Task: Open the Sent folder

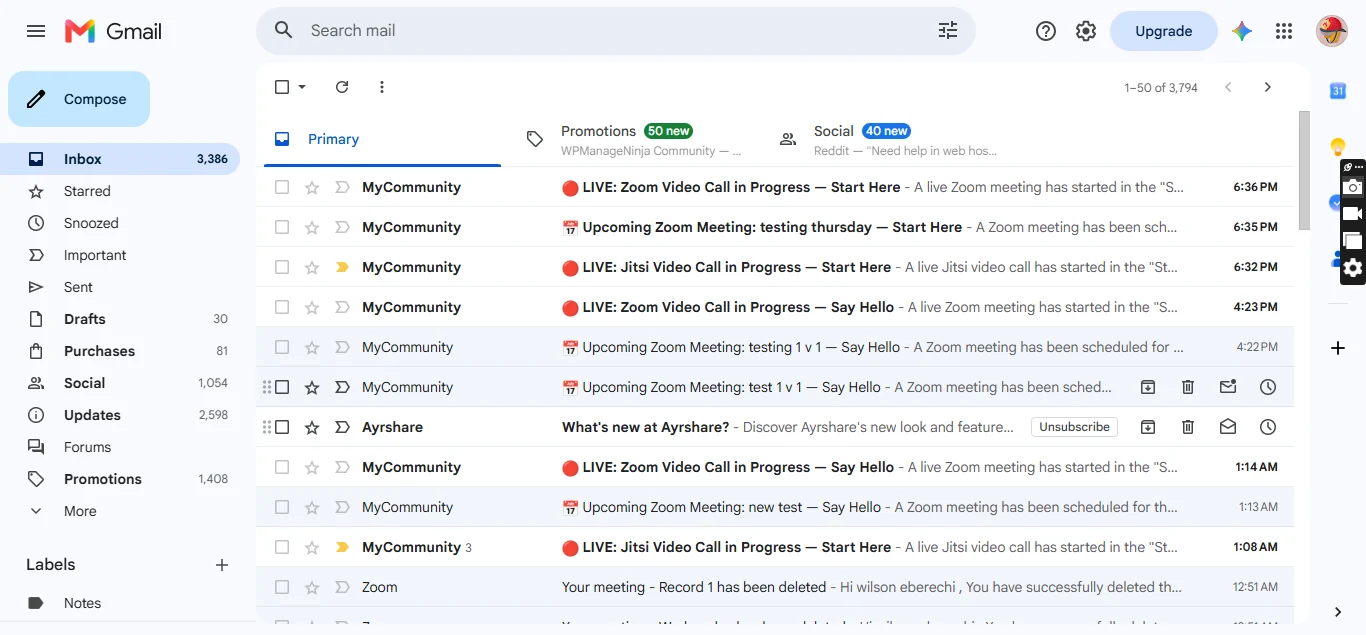Action: point(120,287)
